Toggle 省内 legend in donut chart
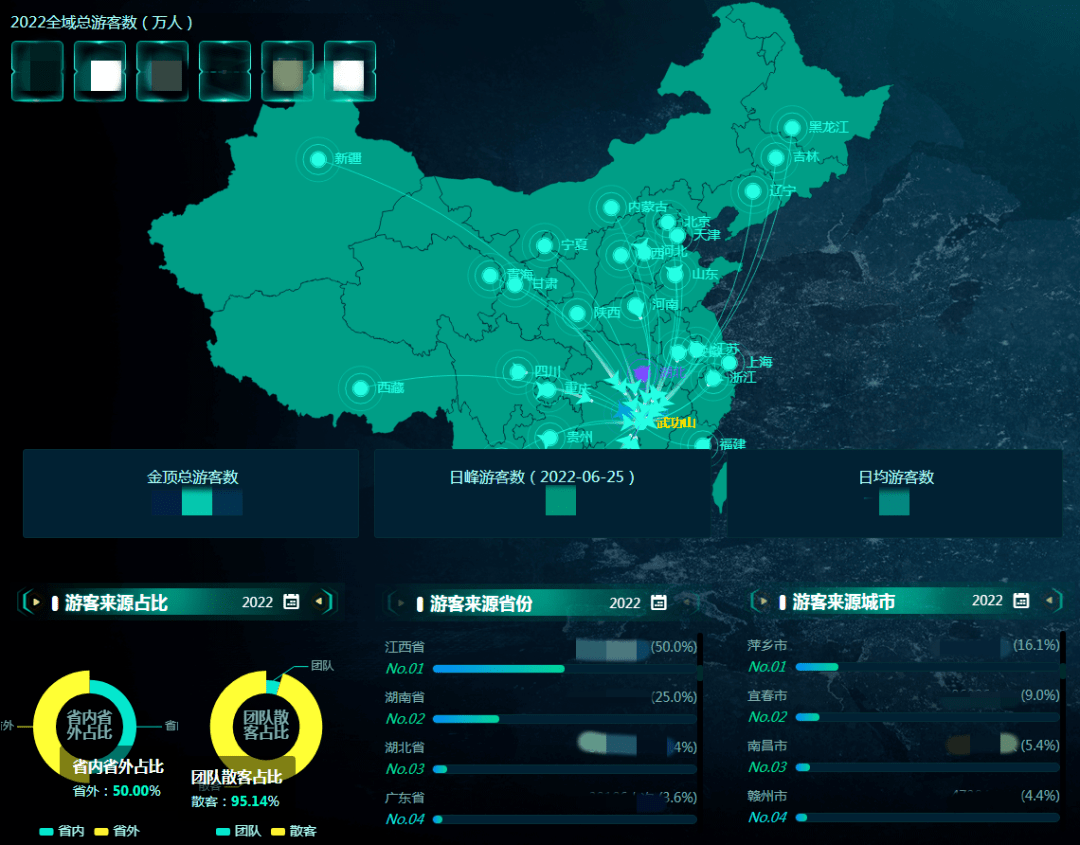This screenshot has width=1080, height=845. tap(60, 831)
